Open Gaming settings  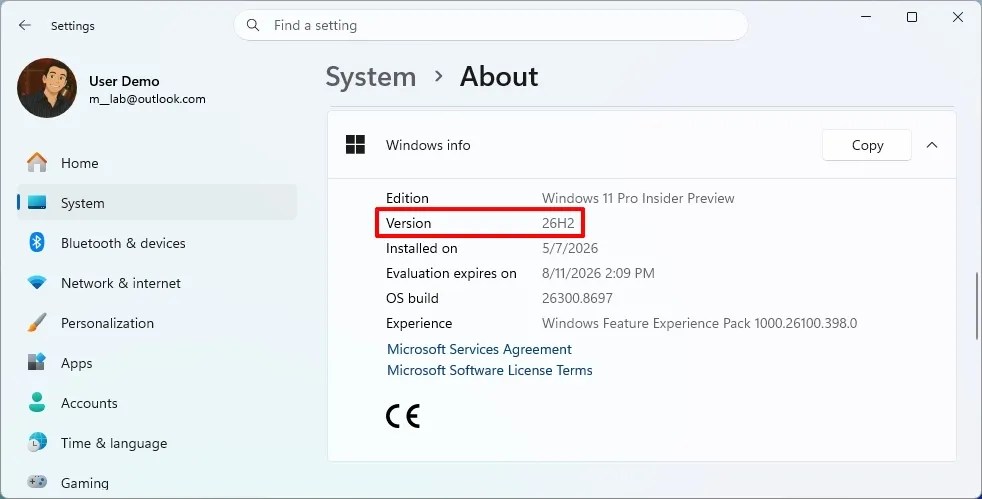[x=157, y=483]
